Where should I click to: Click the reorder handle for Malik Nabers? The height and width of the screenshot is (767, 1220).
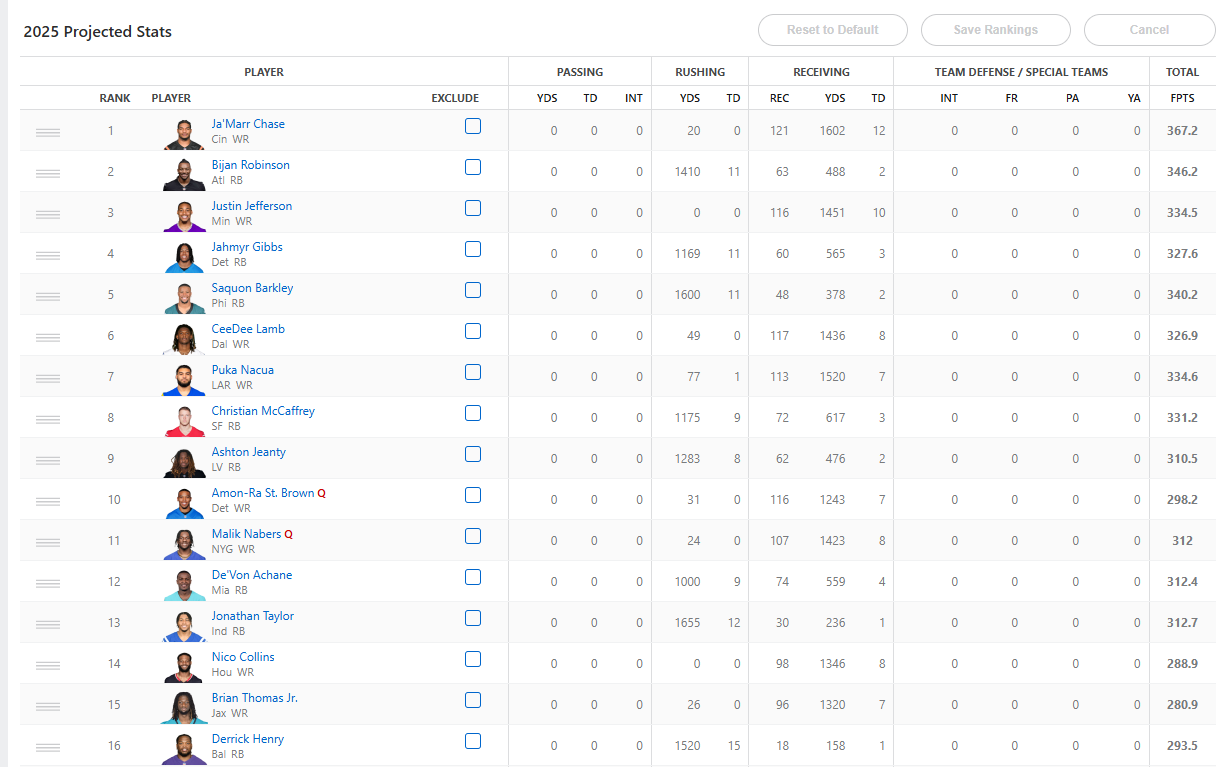(48, 542)
